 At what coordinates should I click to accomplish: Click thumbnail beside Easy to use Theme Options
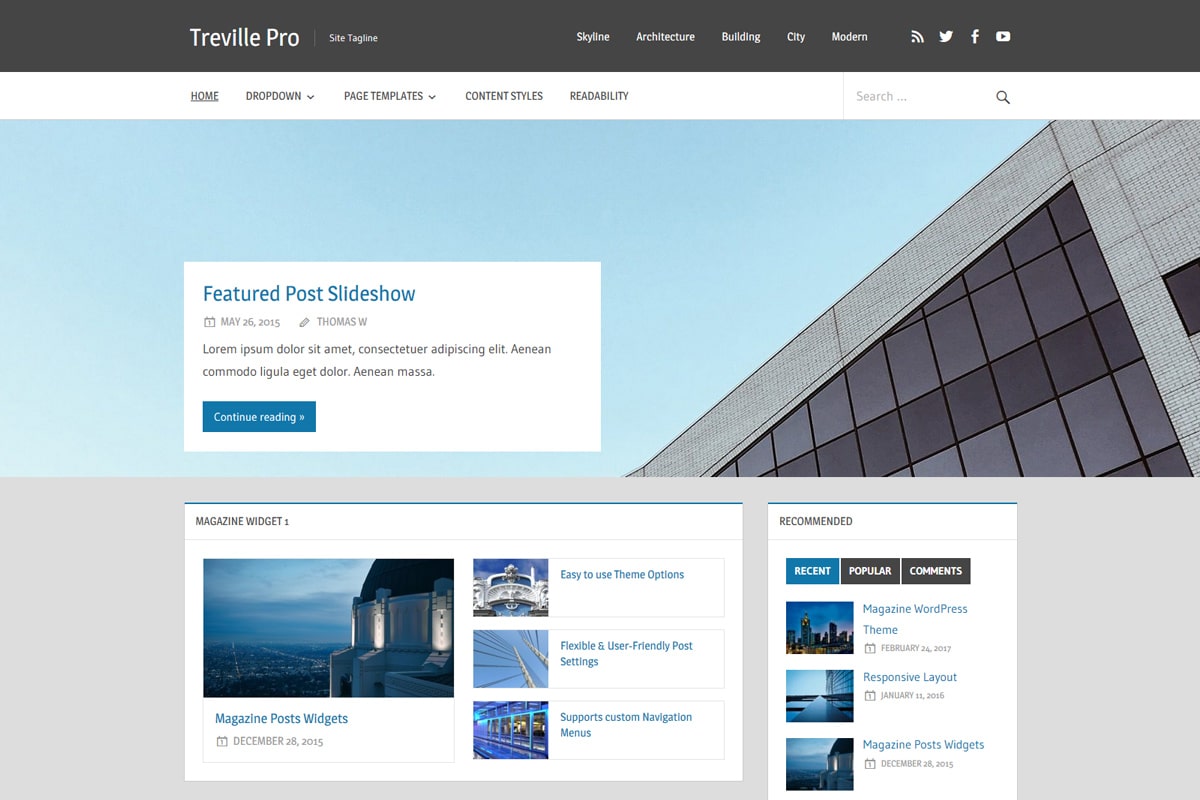point(511,588)
